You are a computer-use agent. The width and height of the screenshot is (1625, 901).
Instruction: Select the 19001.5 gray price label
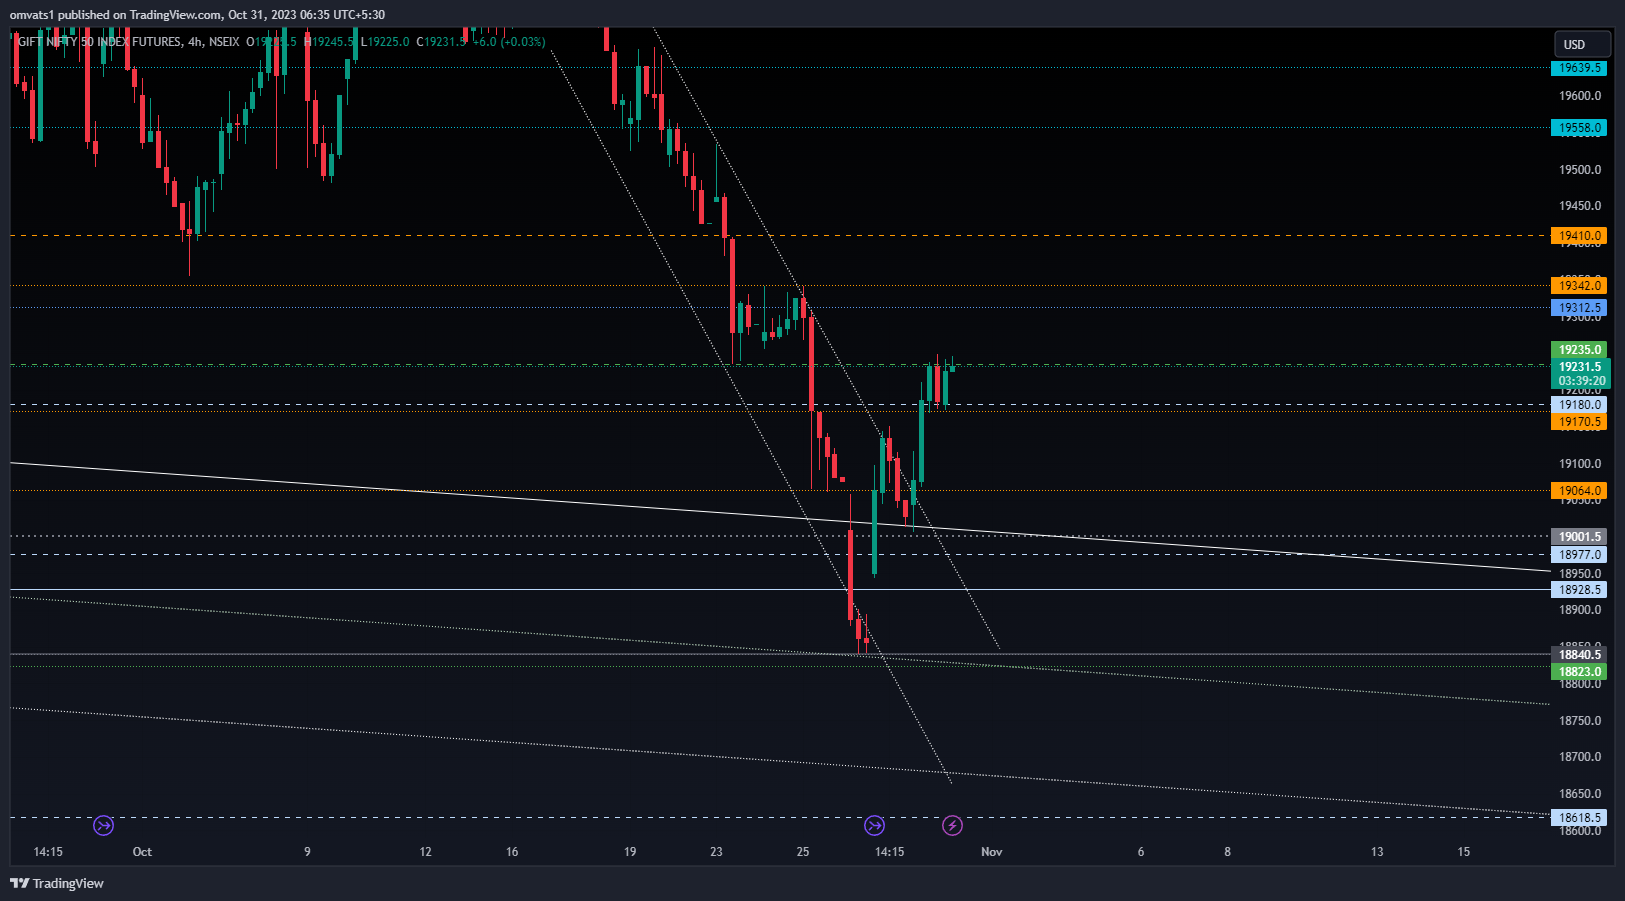tap(1579, 537)
